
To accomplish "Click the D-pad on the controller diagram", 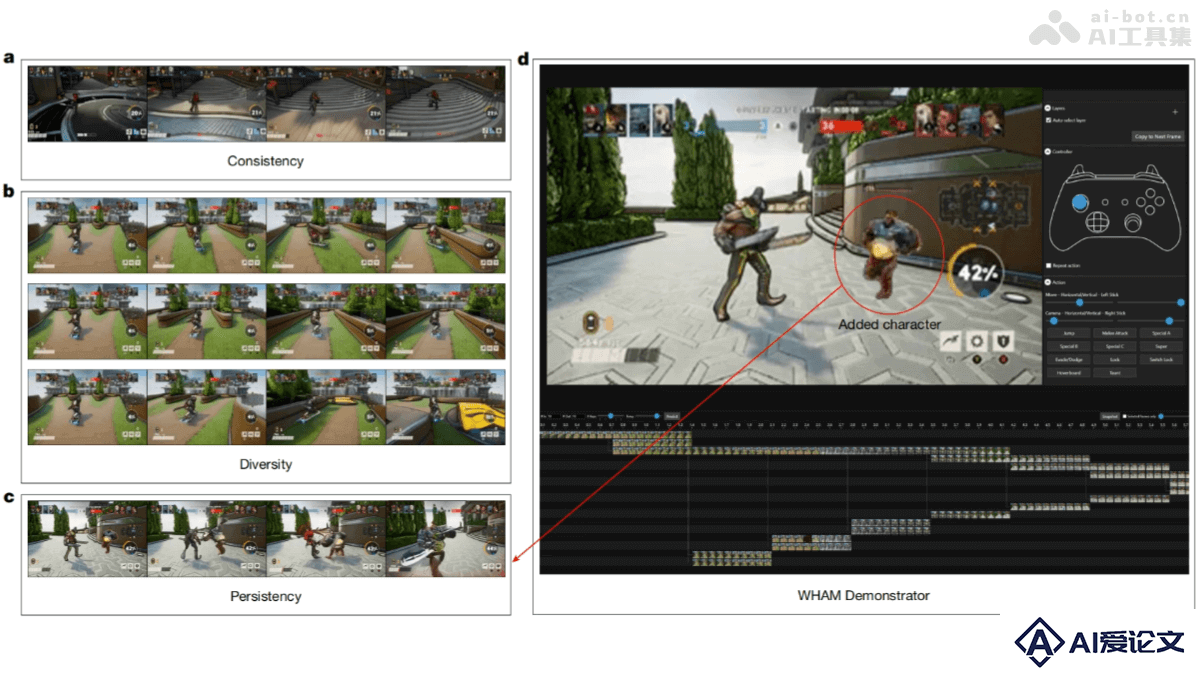I will point(1098,222).
